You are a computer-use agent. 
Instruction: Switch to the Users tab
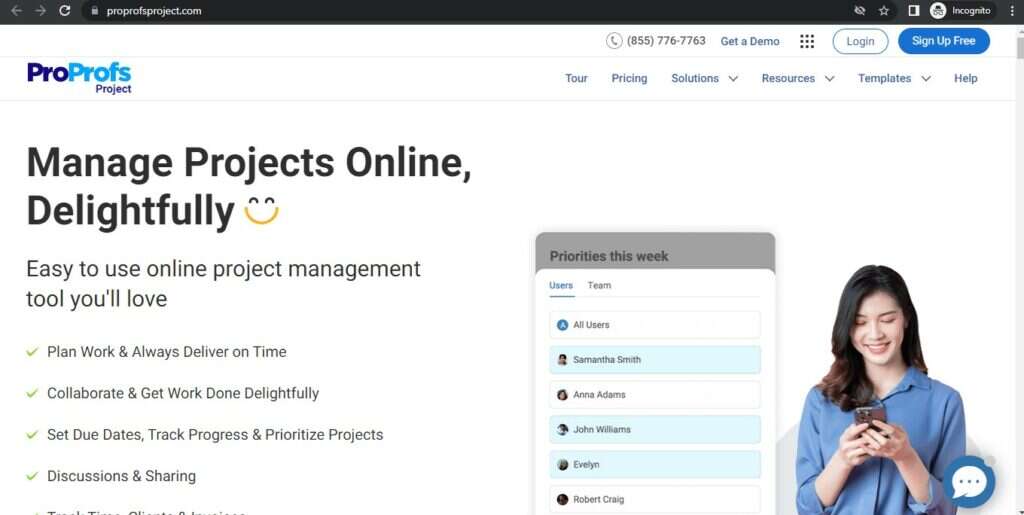tap(561, 285)
